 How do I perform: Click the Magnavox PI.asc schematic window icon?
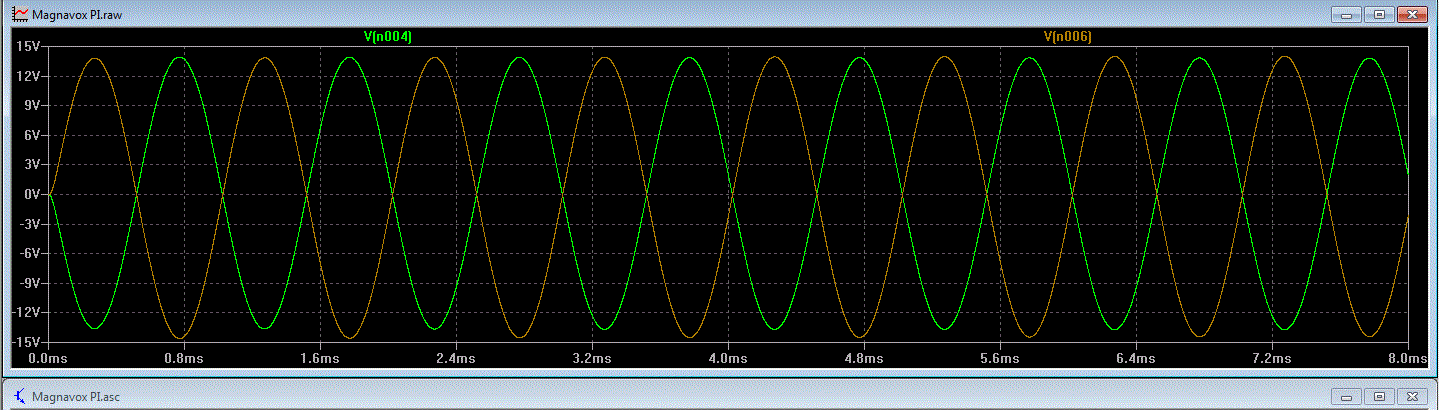click(20, 396)
